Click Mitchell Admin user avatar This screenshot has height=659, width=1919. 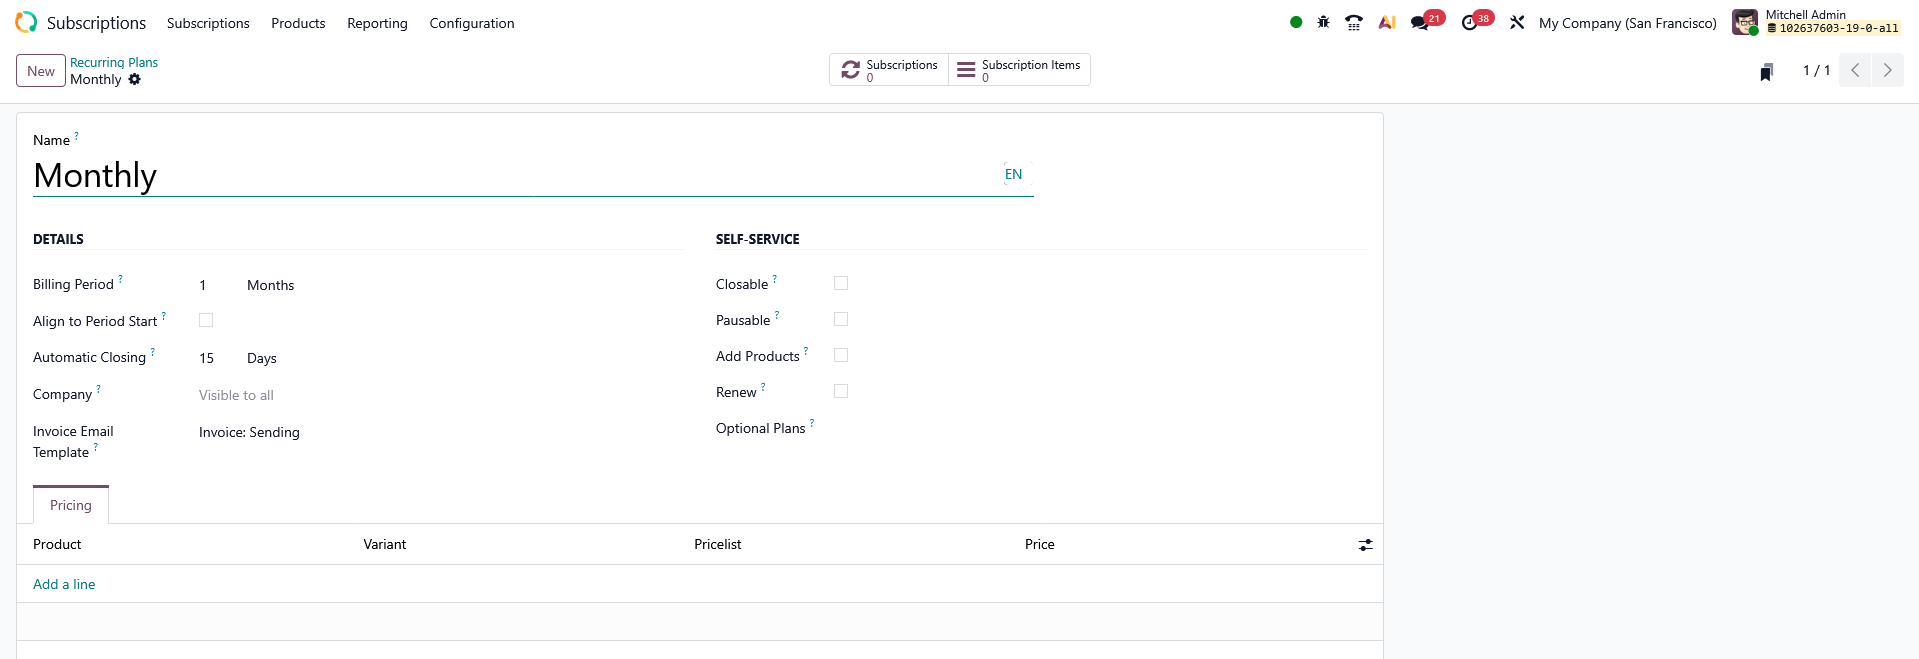pos(1745,22)
